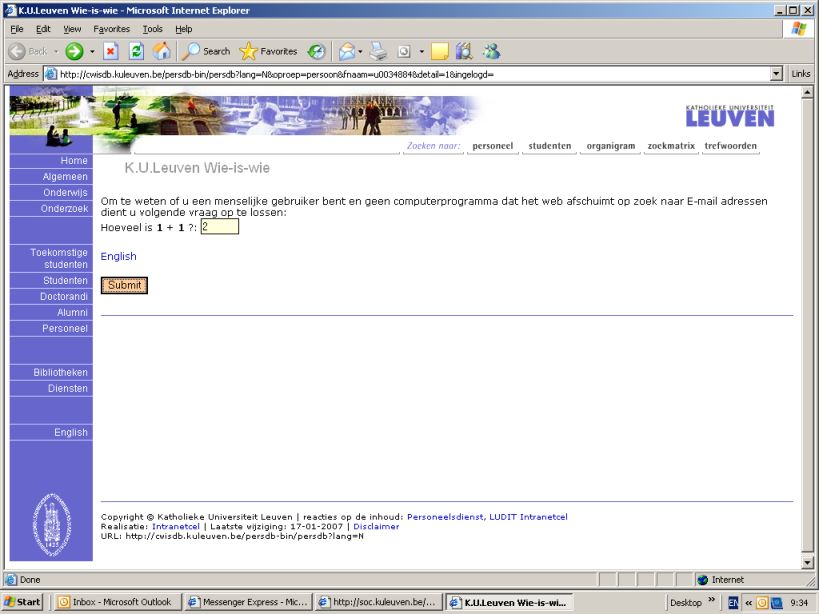
Task: Click the History icon in the toolbar
Action: (x=316, y=51)
